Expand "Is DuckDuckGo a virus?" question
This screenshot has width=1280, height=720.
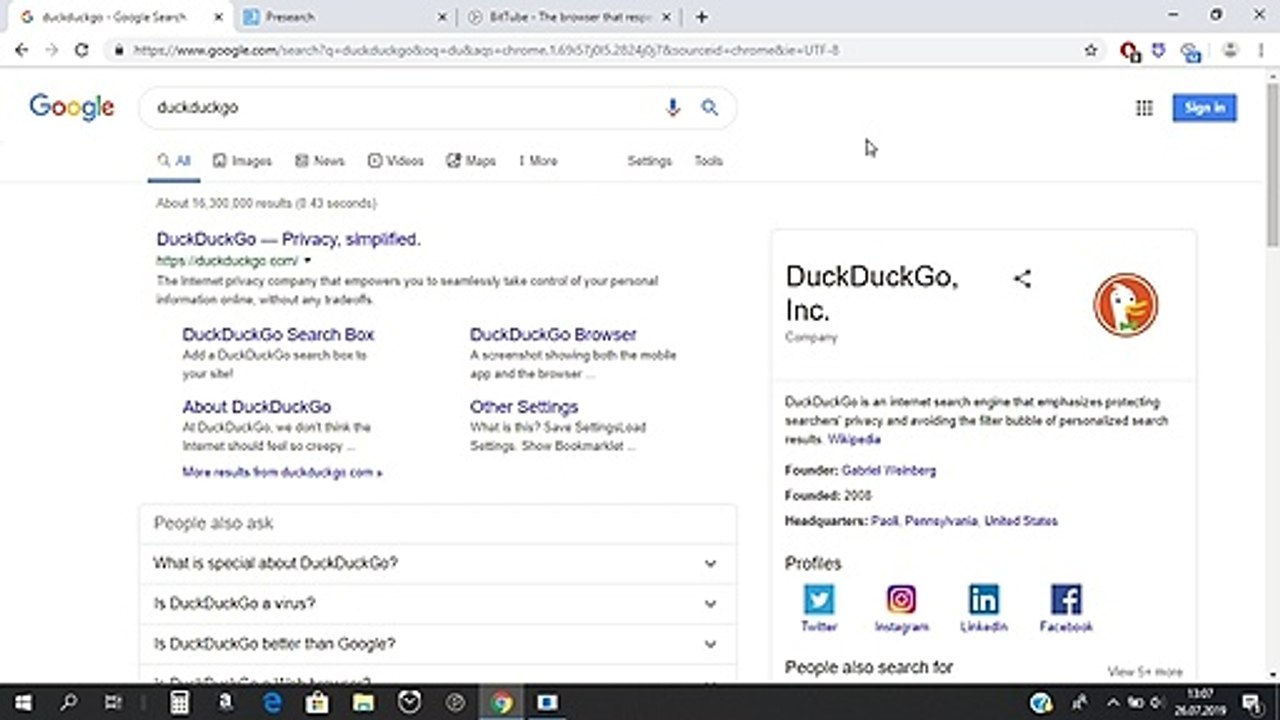[438, 604]
